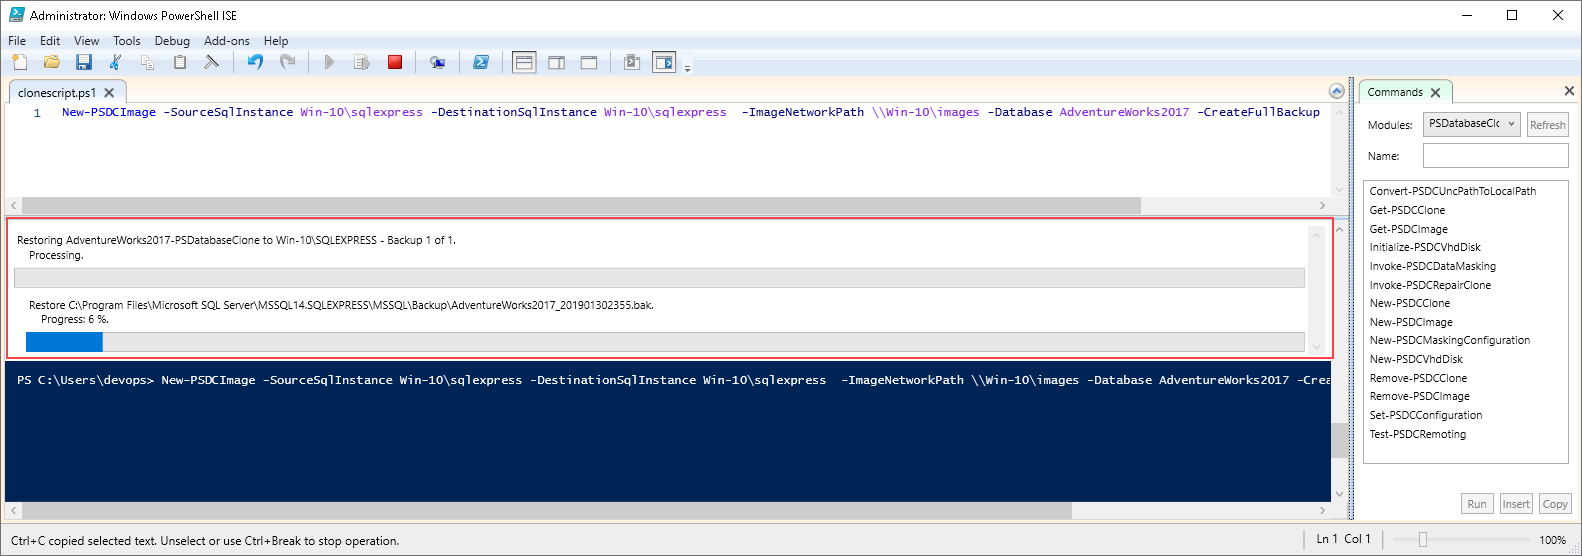This screenshot has width=1582, height=556.
Task: Click the Run button in Commands pane
Action: 1477,504
